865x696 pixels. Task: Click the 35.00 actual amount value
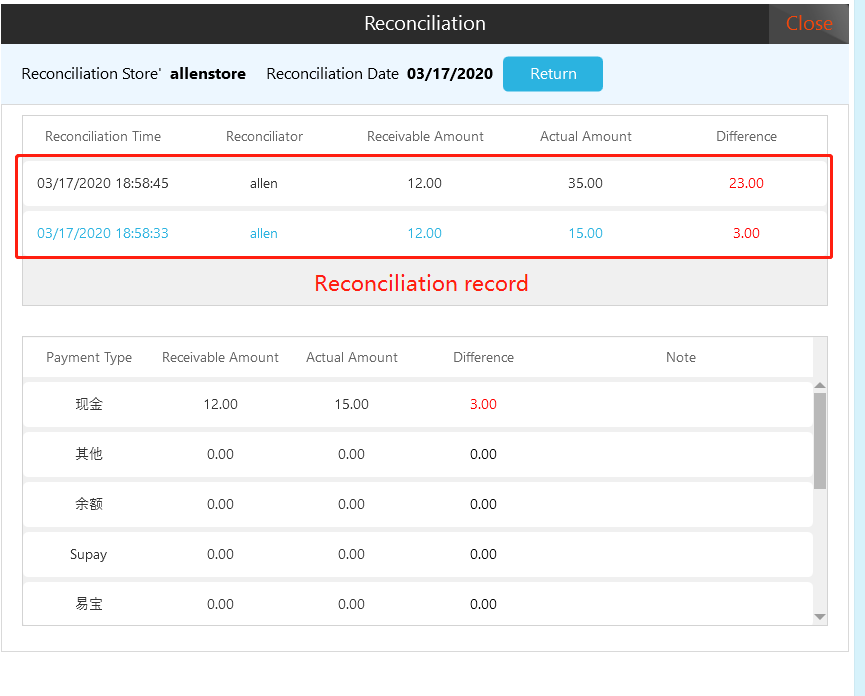click(585, 183)
